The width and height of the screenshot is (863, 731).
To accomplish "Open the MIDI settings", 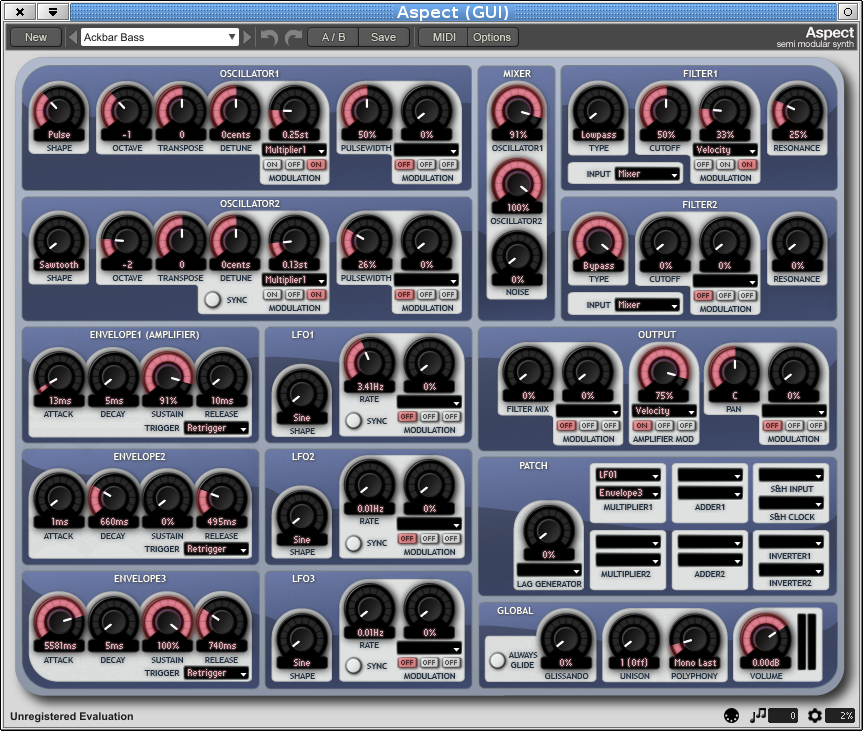I will point(444,37).
